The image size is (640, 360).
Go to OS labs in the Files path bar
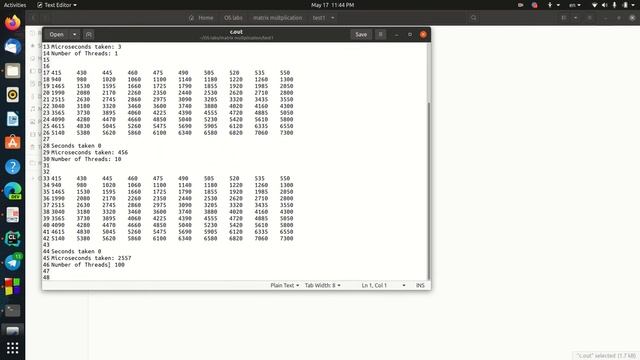[233, 18]
